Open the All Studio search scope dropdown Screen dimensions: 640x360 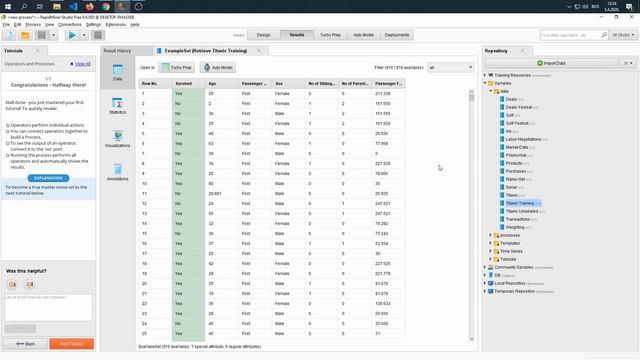pos(623,35)
